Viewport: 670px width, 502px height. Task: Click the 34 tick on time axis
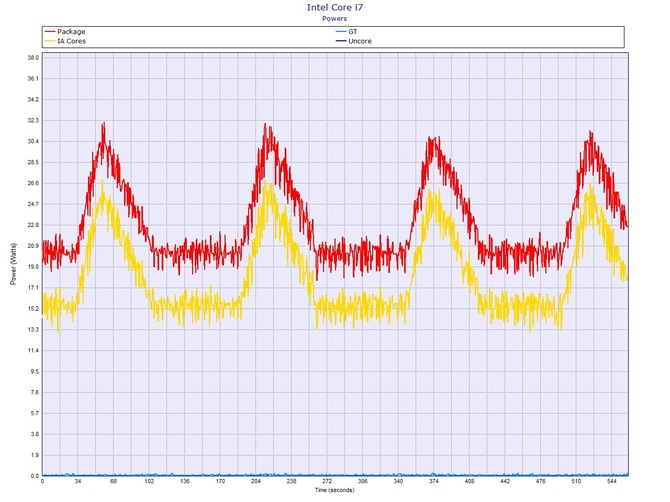click(x=79, y=483)
